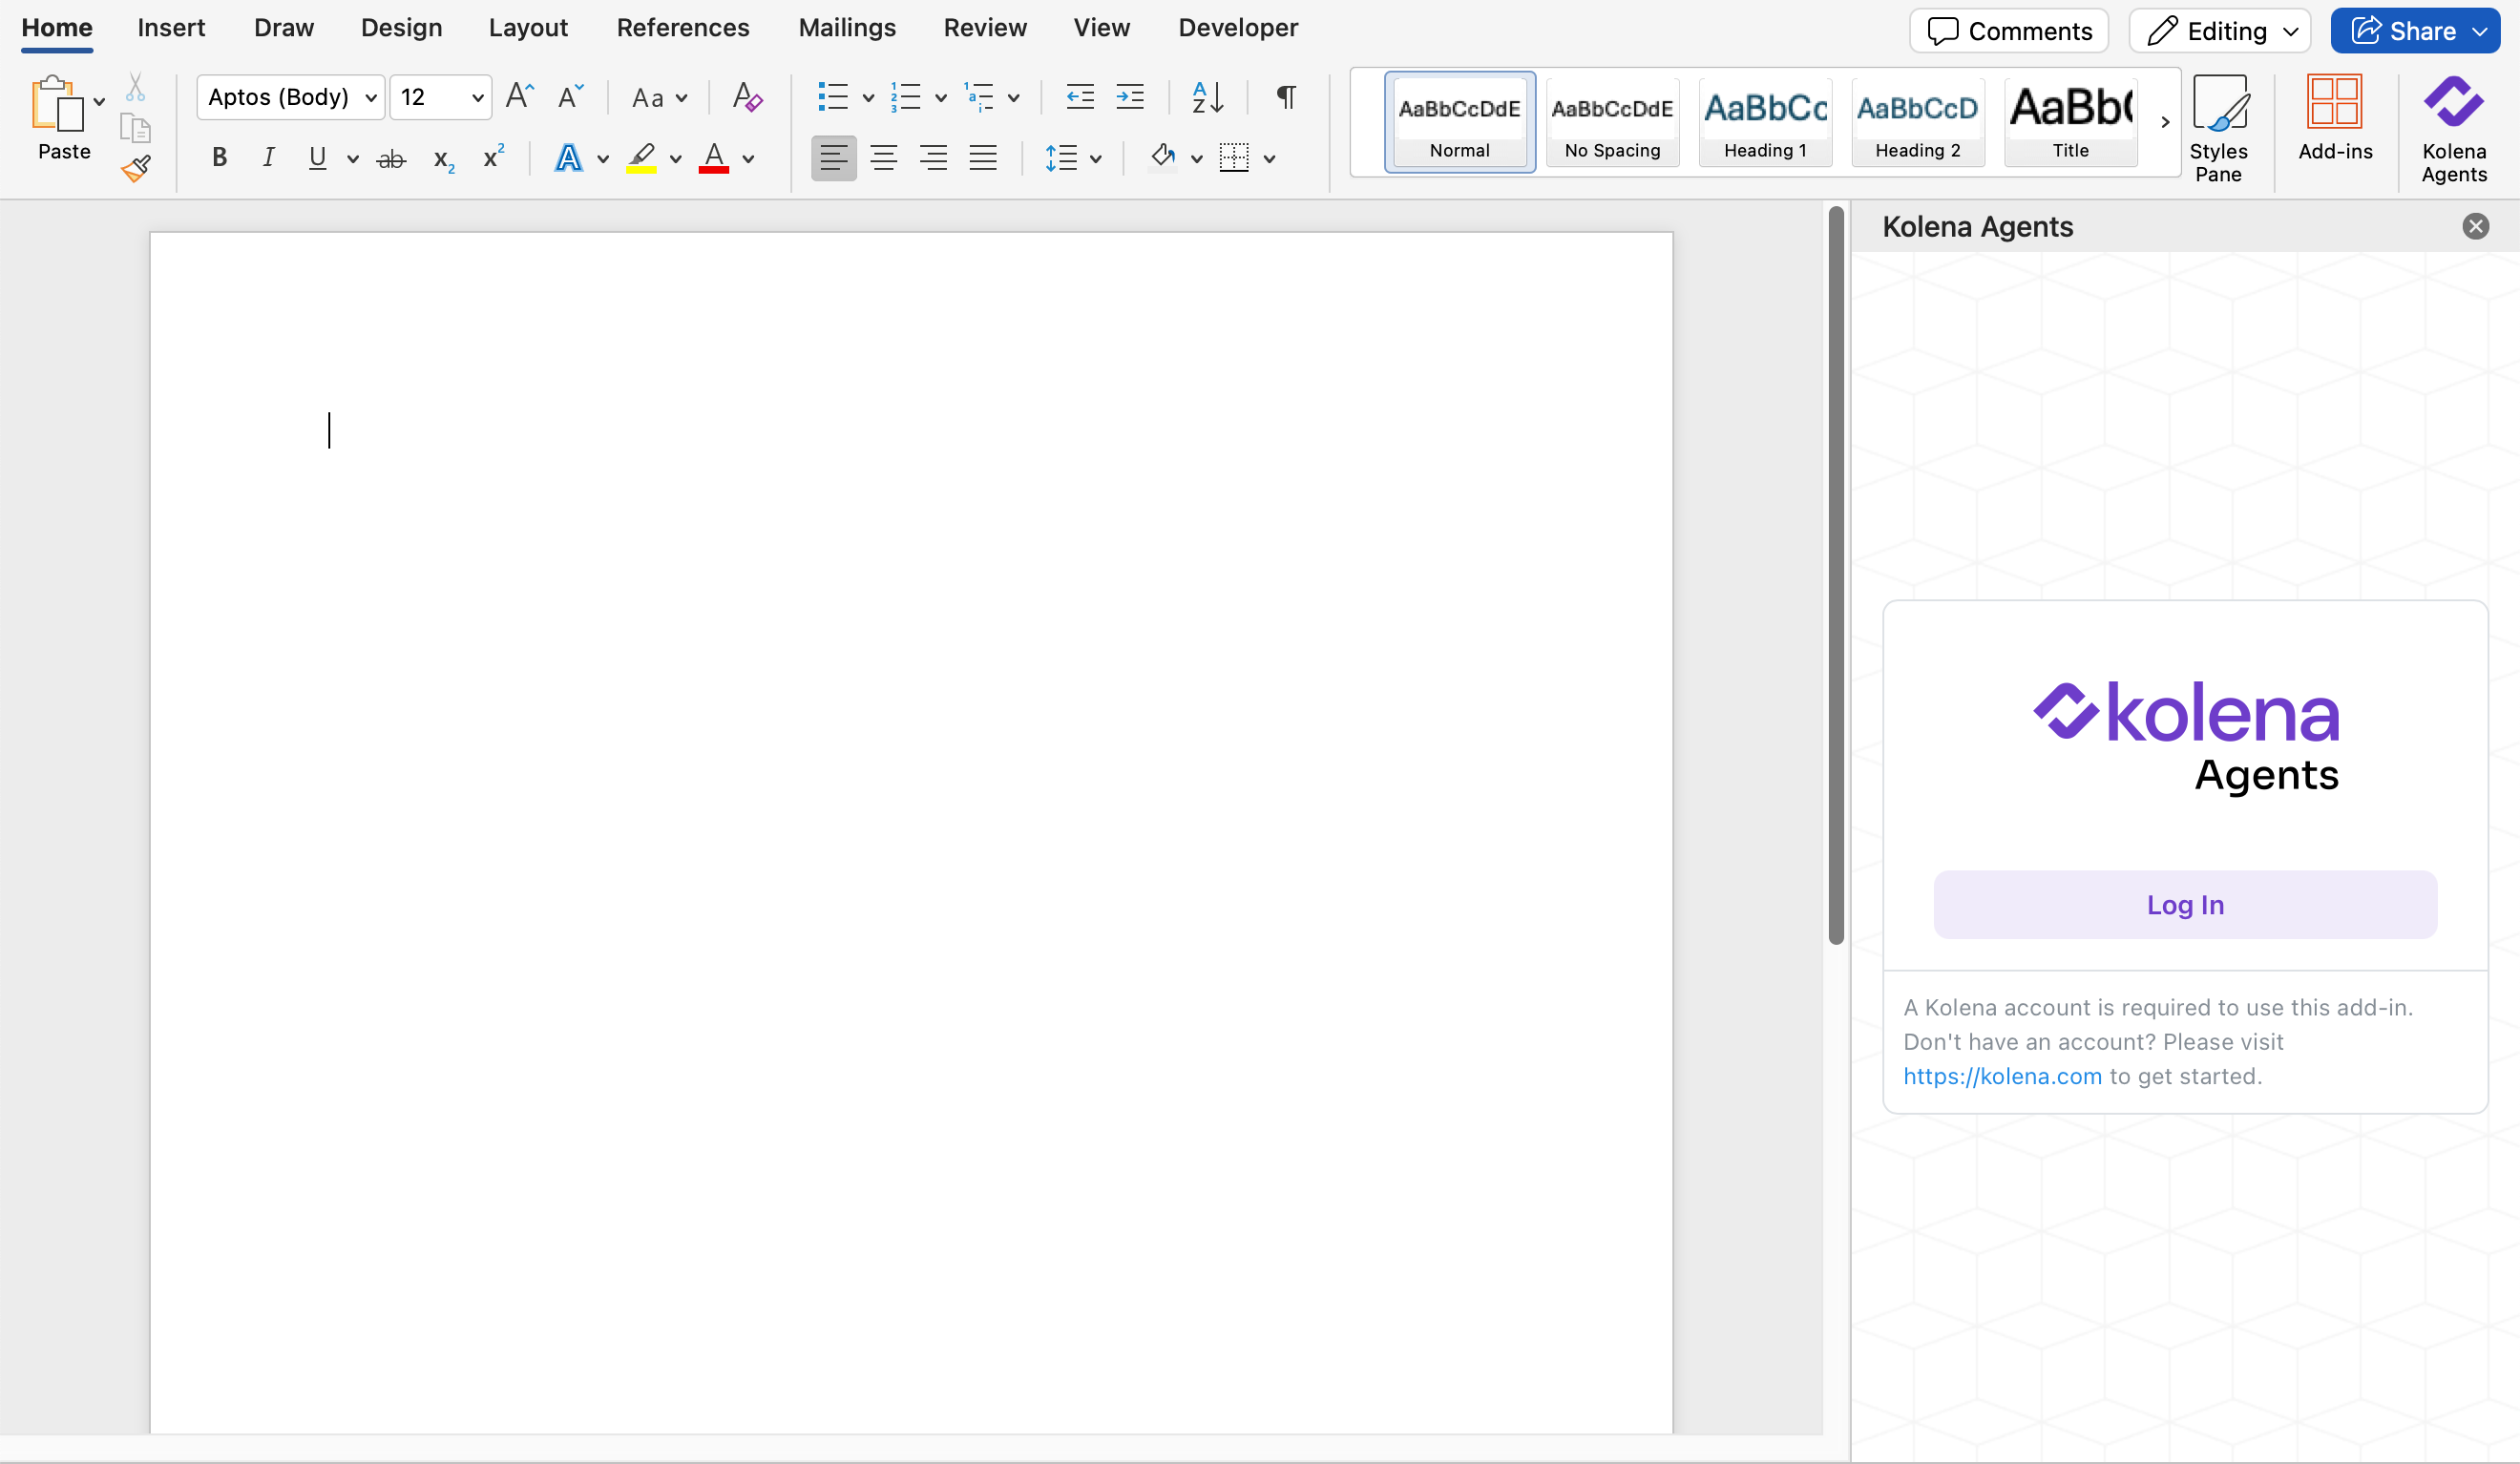Select the Heading 1 style thumbnail
This screenshot has width=2520, height=1464.
[1765, 121]
